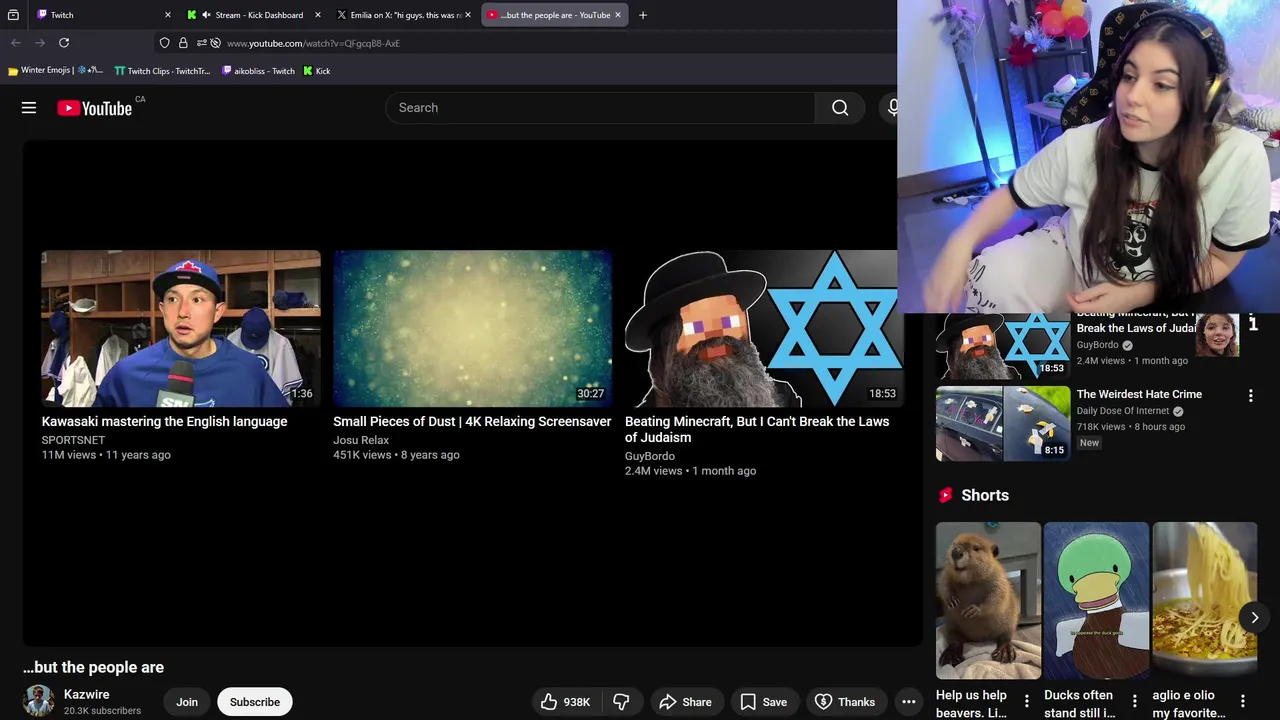Reload the current page

tap(64, 43)
